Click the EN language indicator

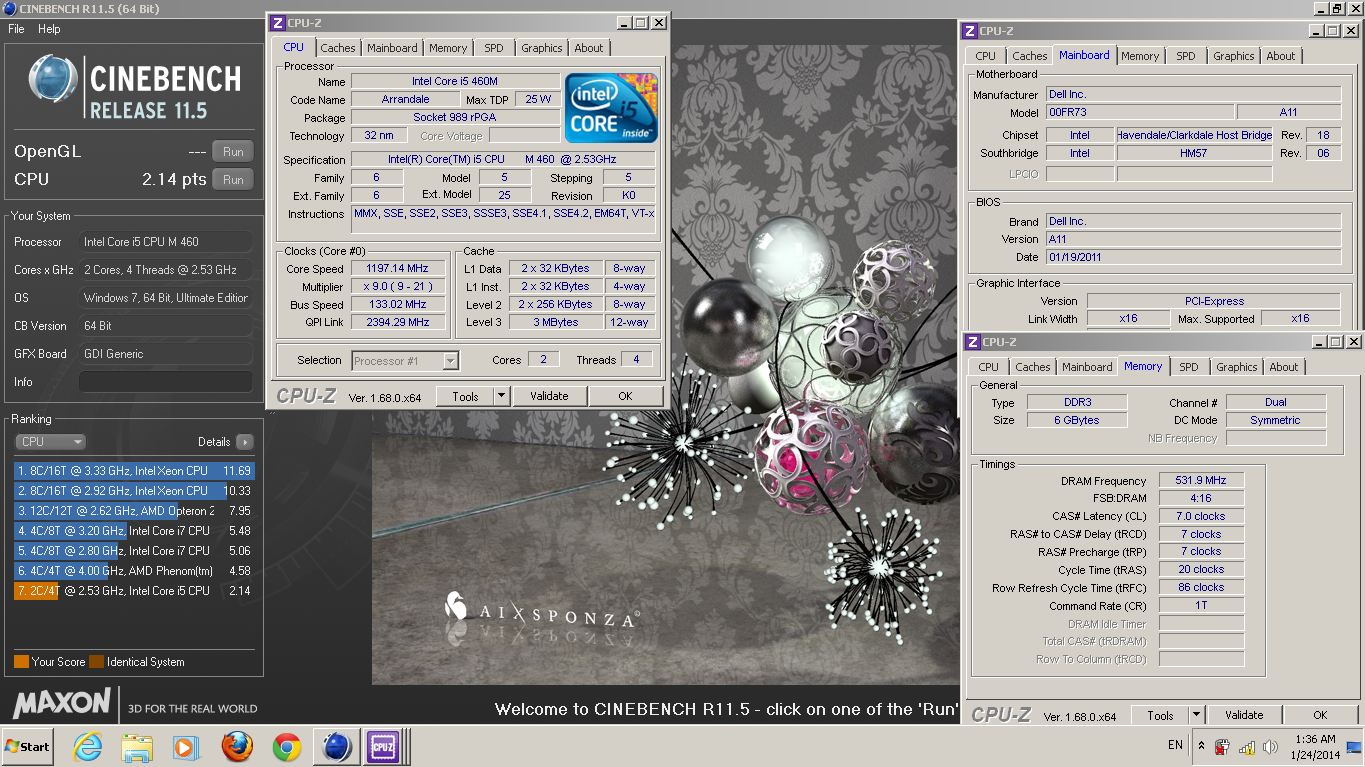tap(1176, 745)
